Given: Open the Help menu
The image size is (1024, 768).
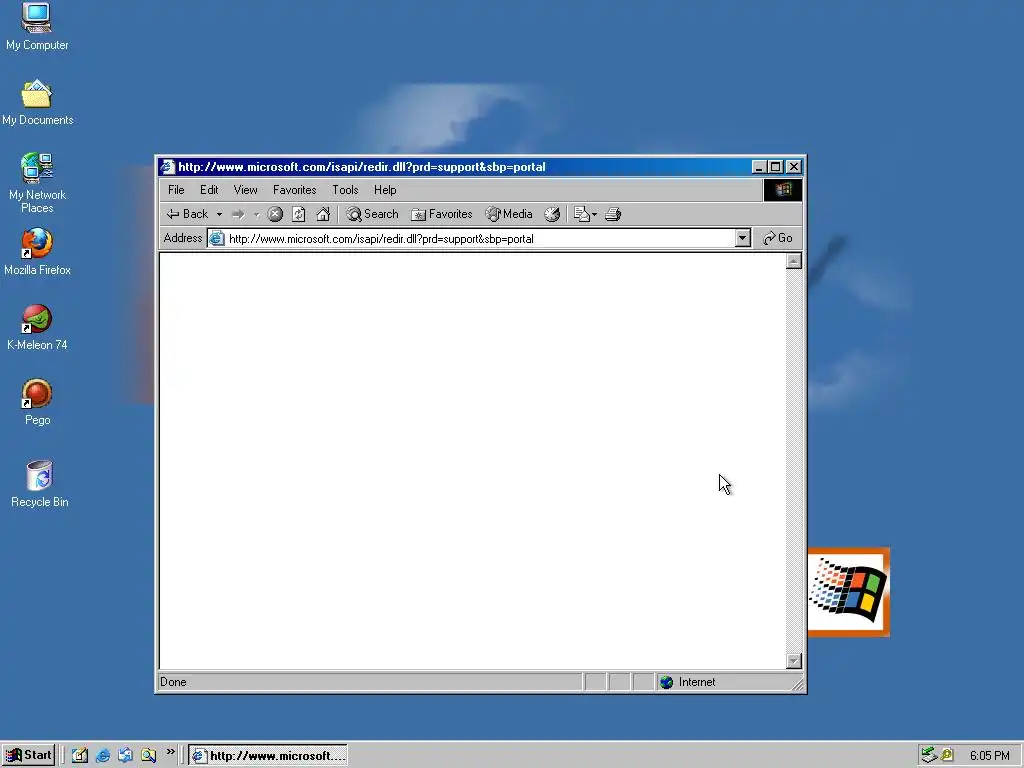Looking at the screenshot, I should click(385, 190).
